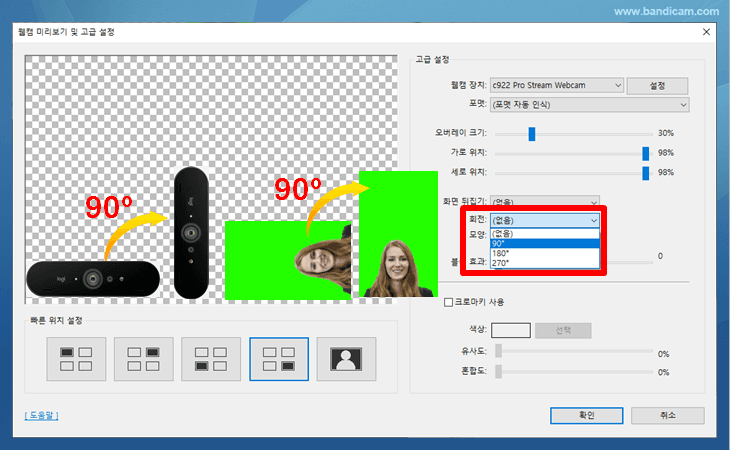
Task: Click the 오버레이 크기 slider handle
Action: pyautogui.click(x=532, y=133)
